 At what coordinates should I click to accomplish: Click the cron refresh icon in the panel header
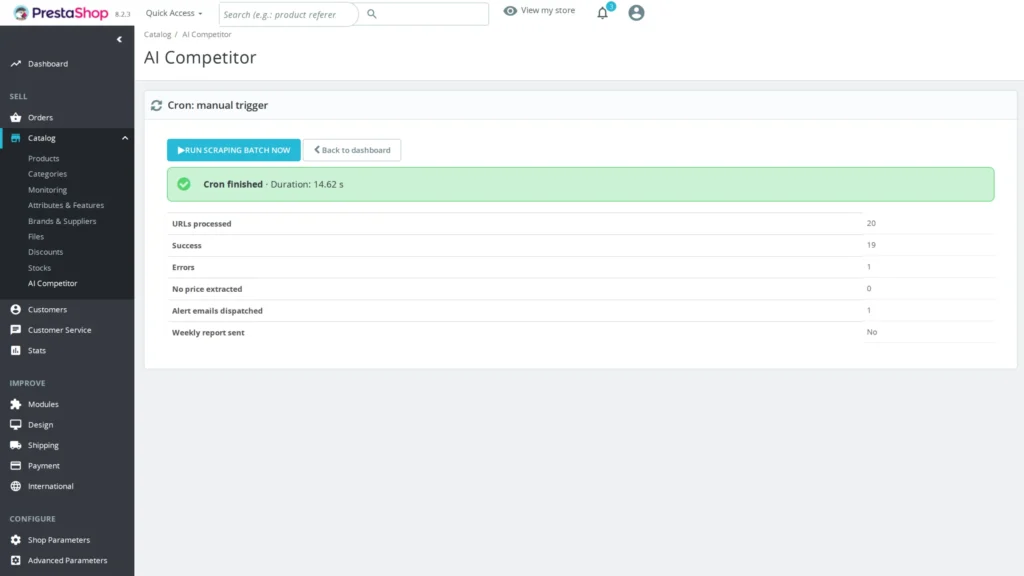(156, 105)
